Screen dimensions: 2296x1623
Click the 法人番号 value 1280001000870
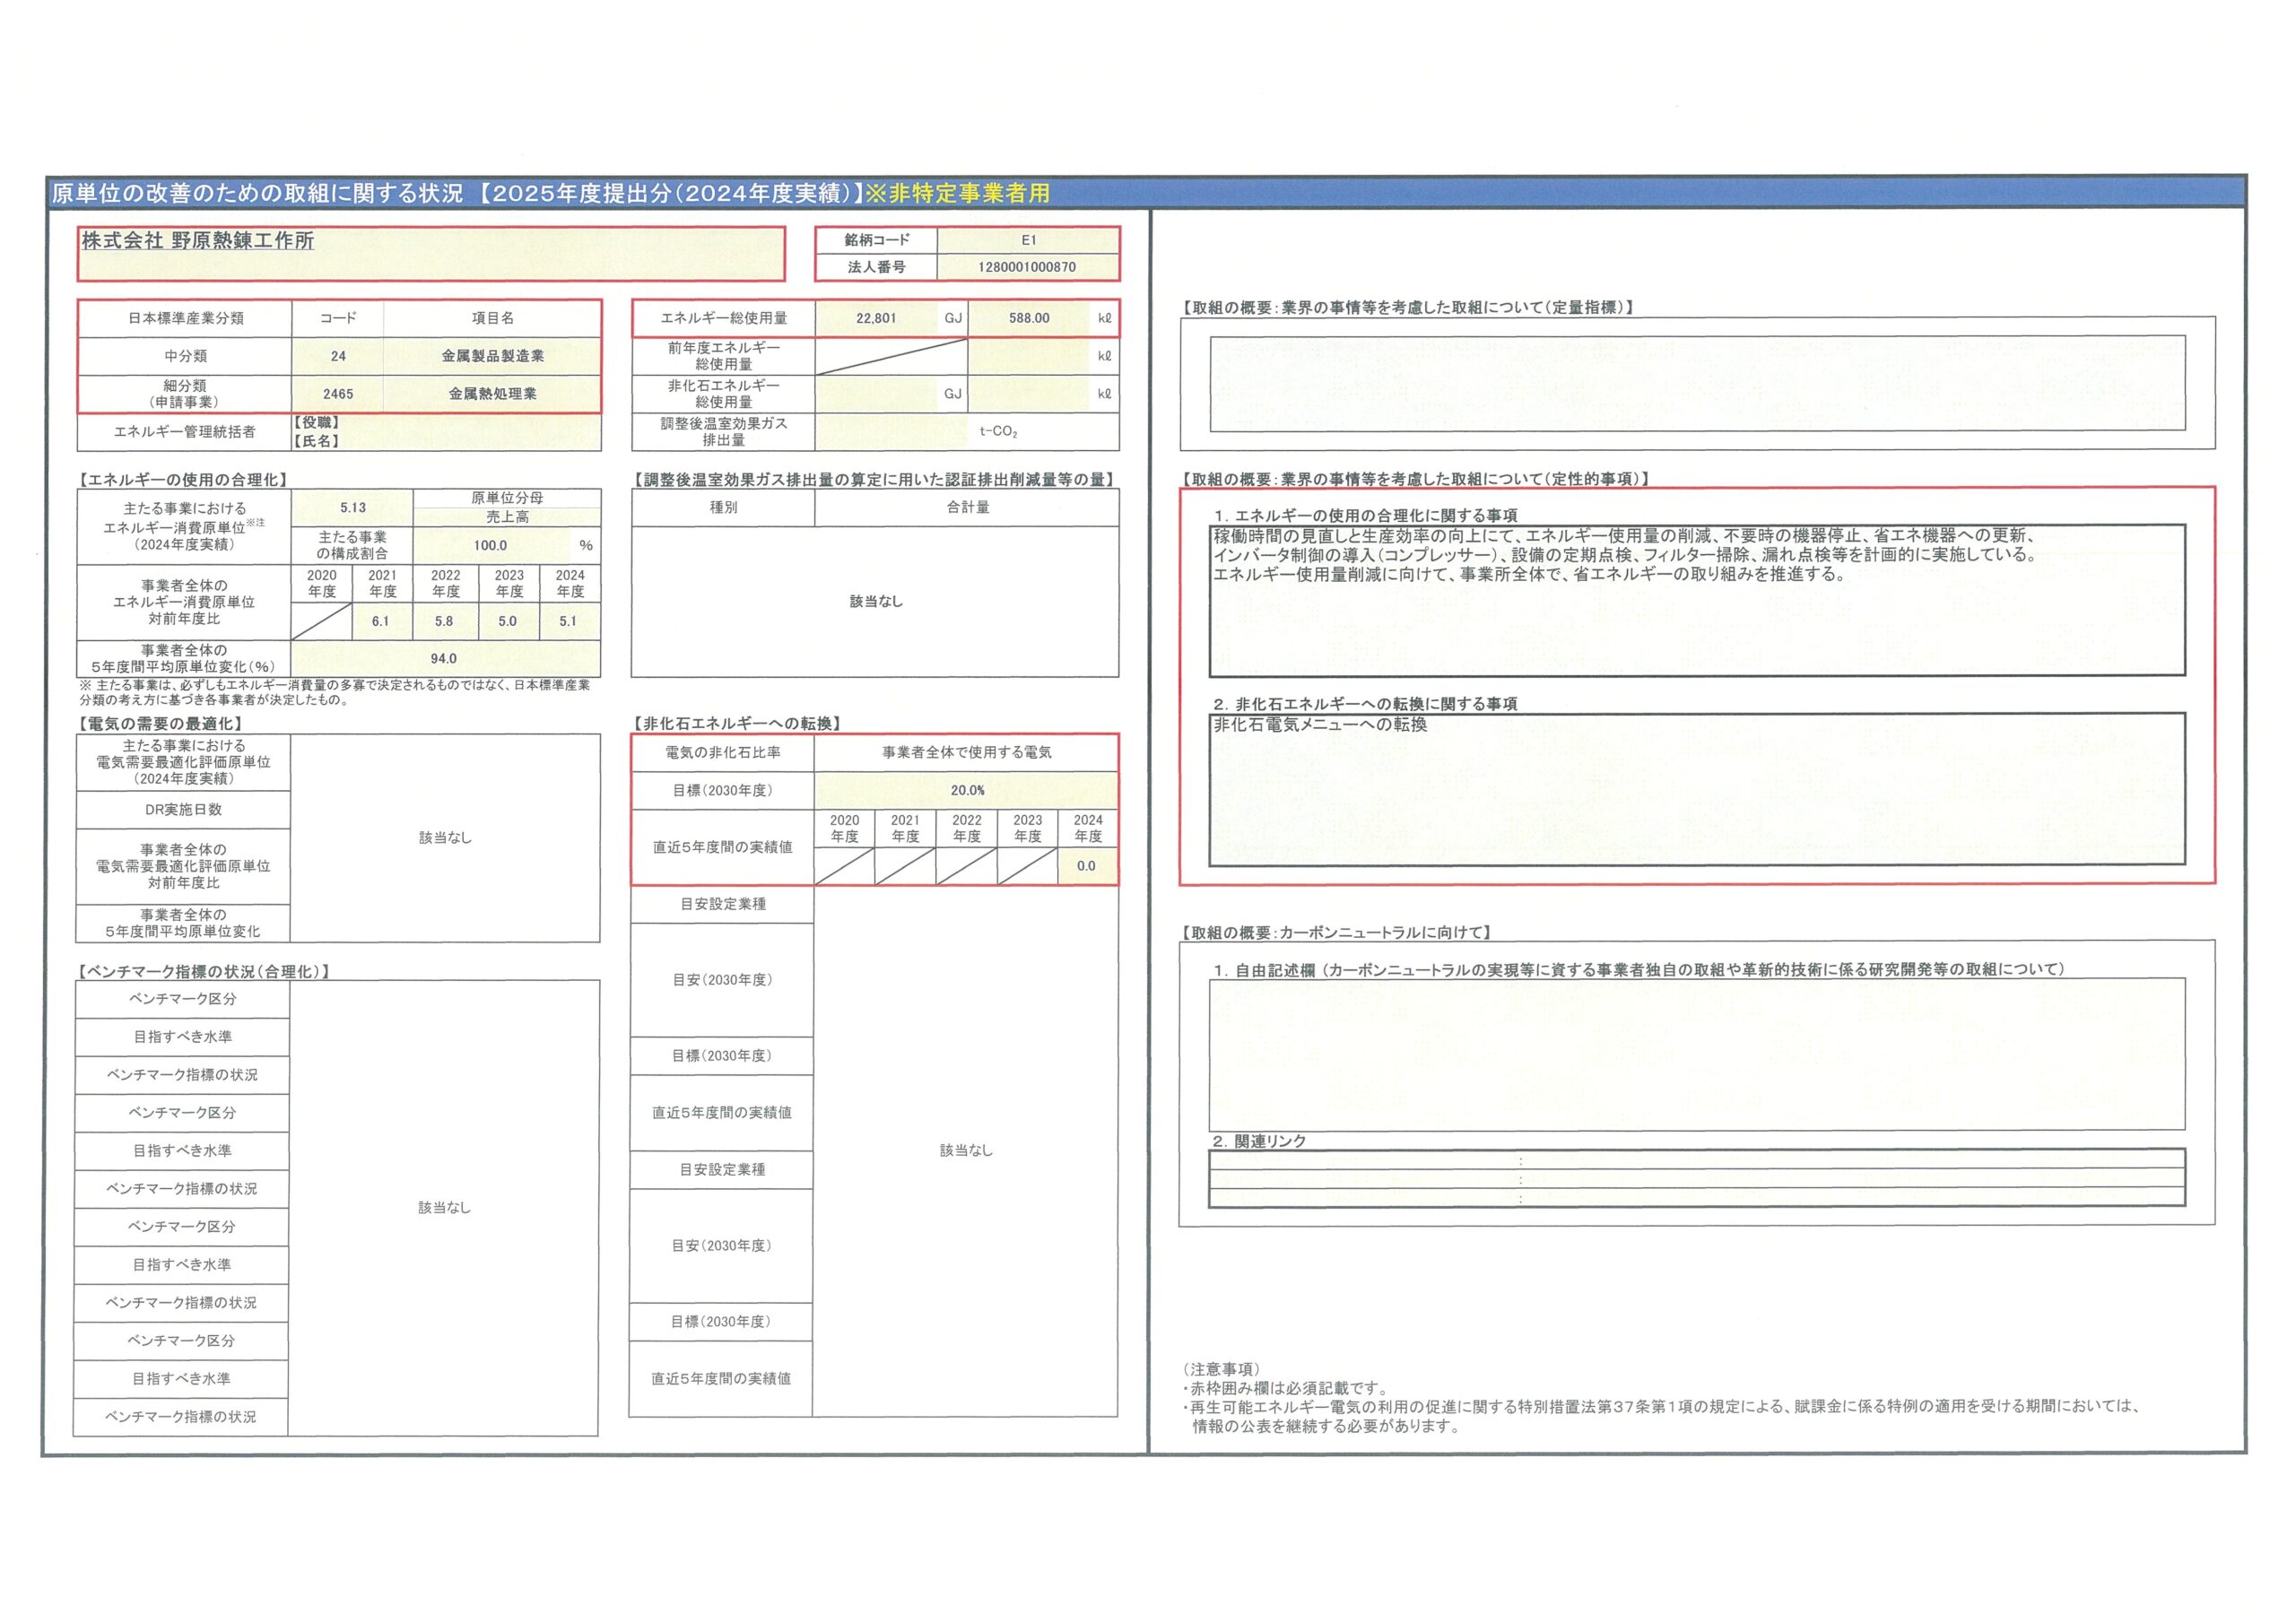(1027, 267)
